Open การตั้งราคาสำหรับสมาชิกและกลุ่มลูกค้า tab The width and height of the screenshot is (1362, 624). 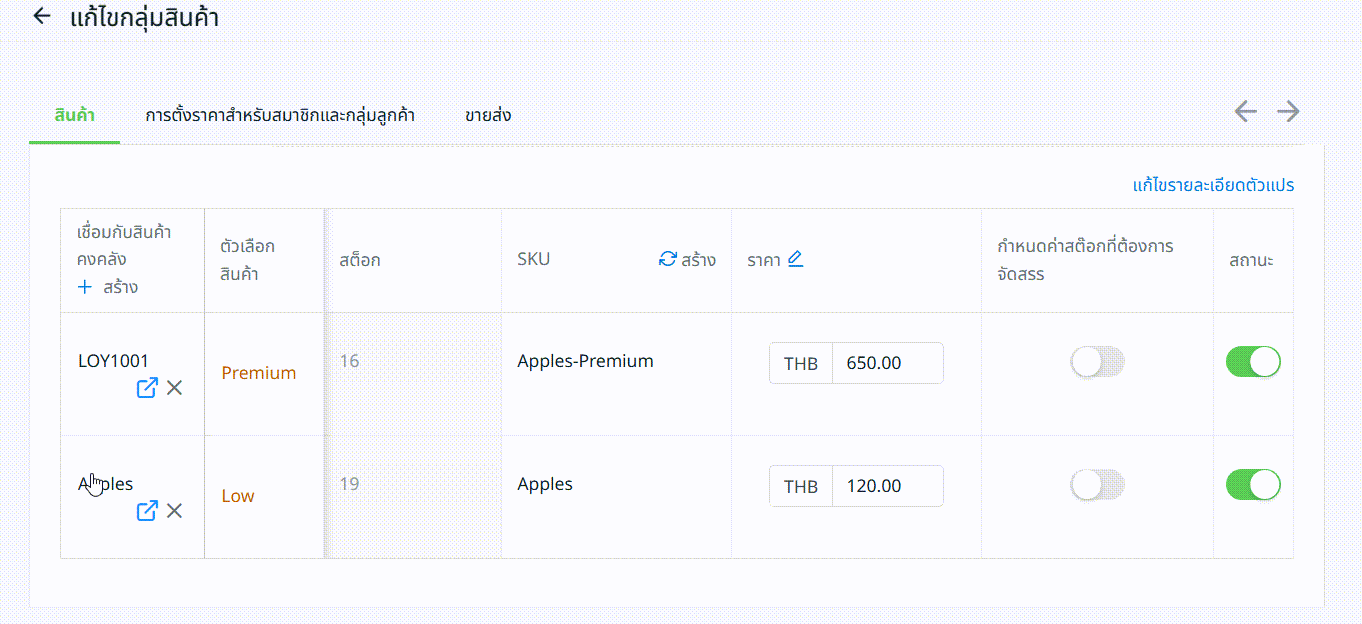[x=280, y=116]
